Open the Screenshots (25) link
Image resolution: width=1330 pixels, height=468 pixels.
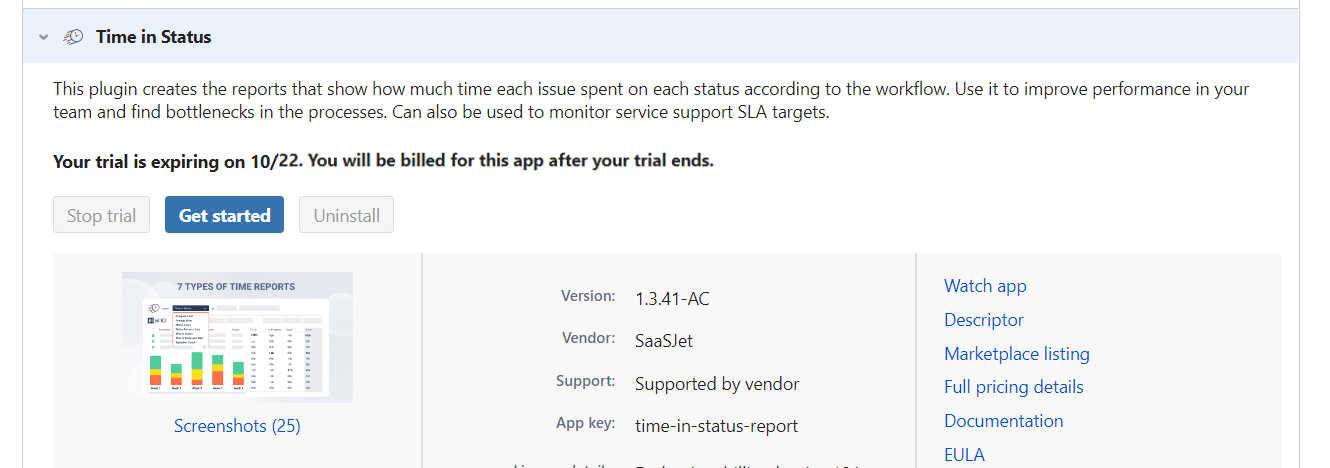(x=237, y=426)
